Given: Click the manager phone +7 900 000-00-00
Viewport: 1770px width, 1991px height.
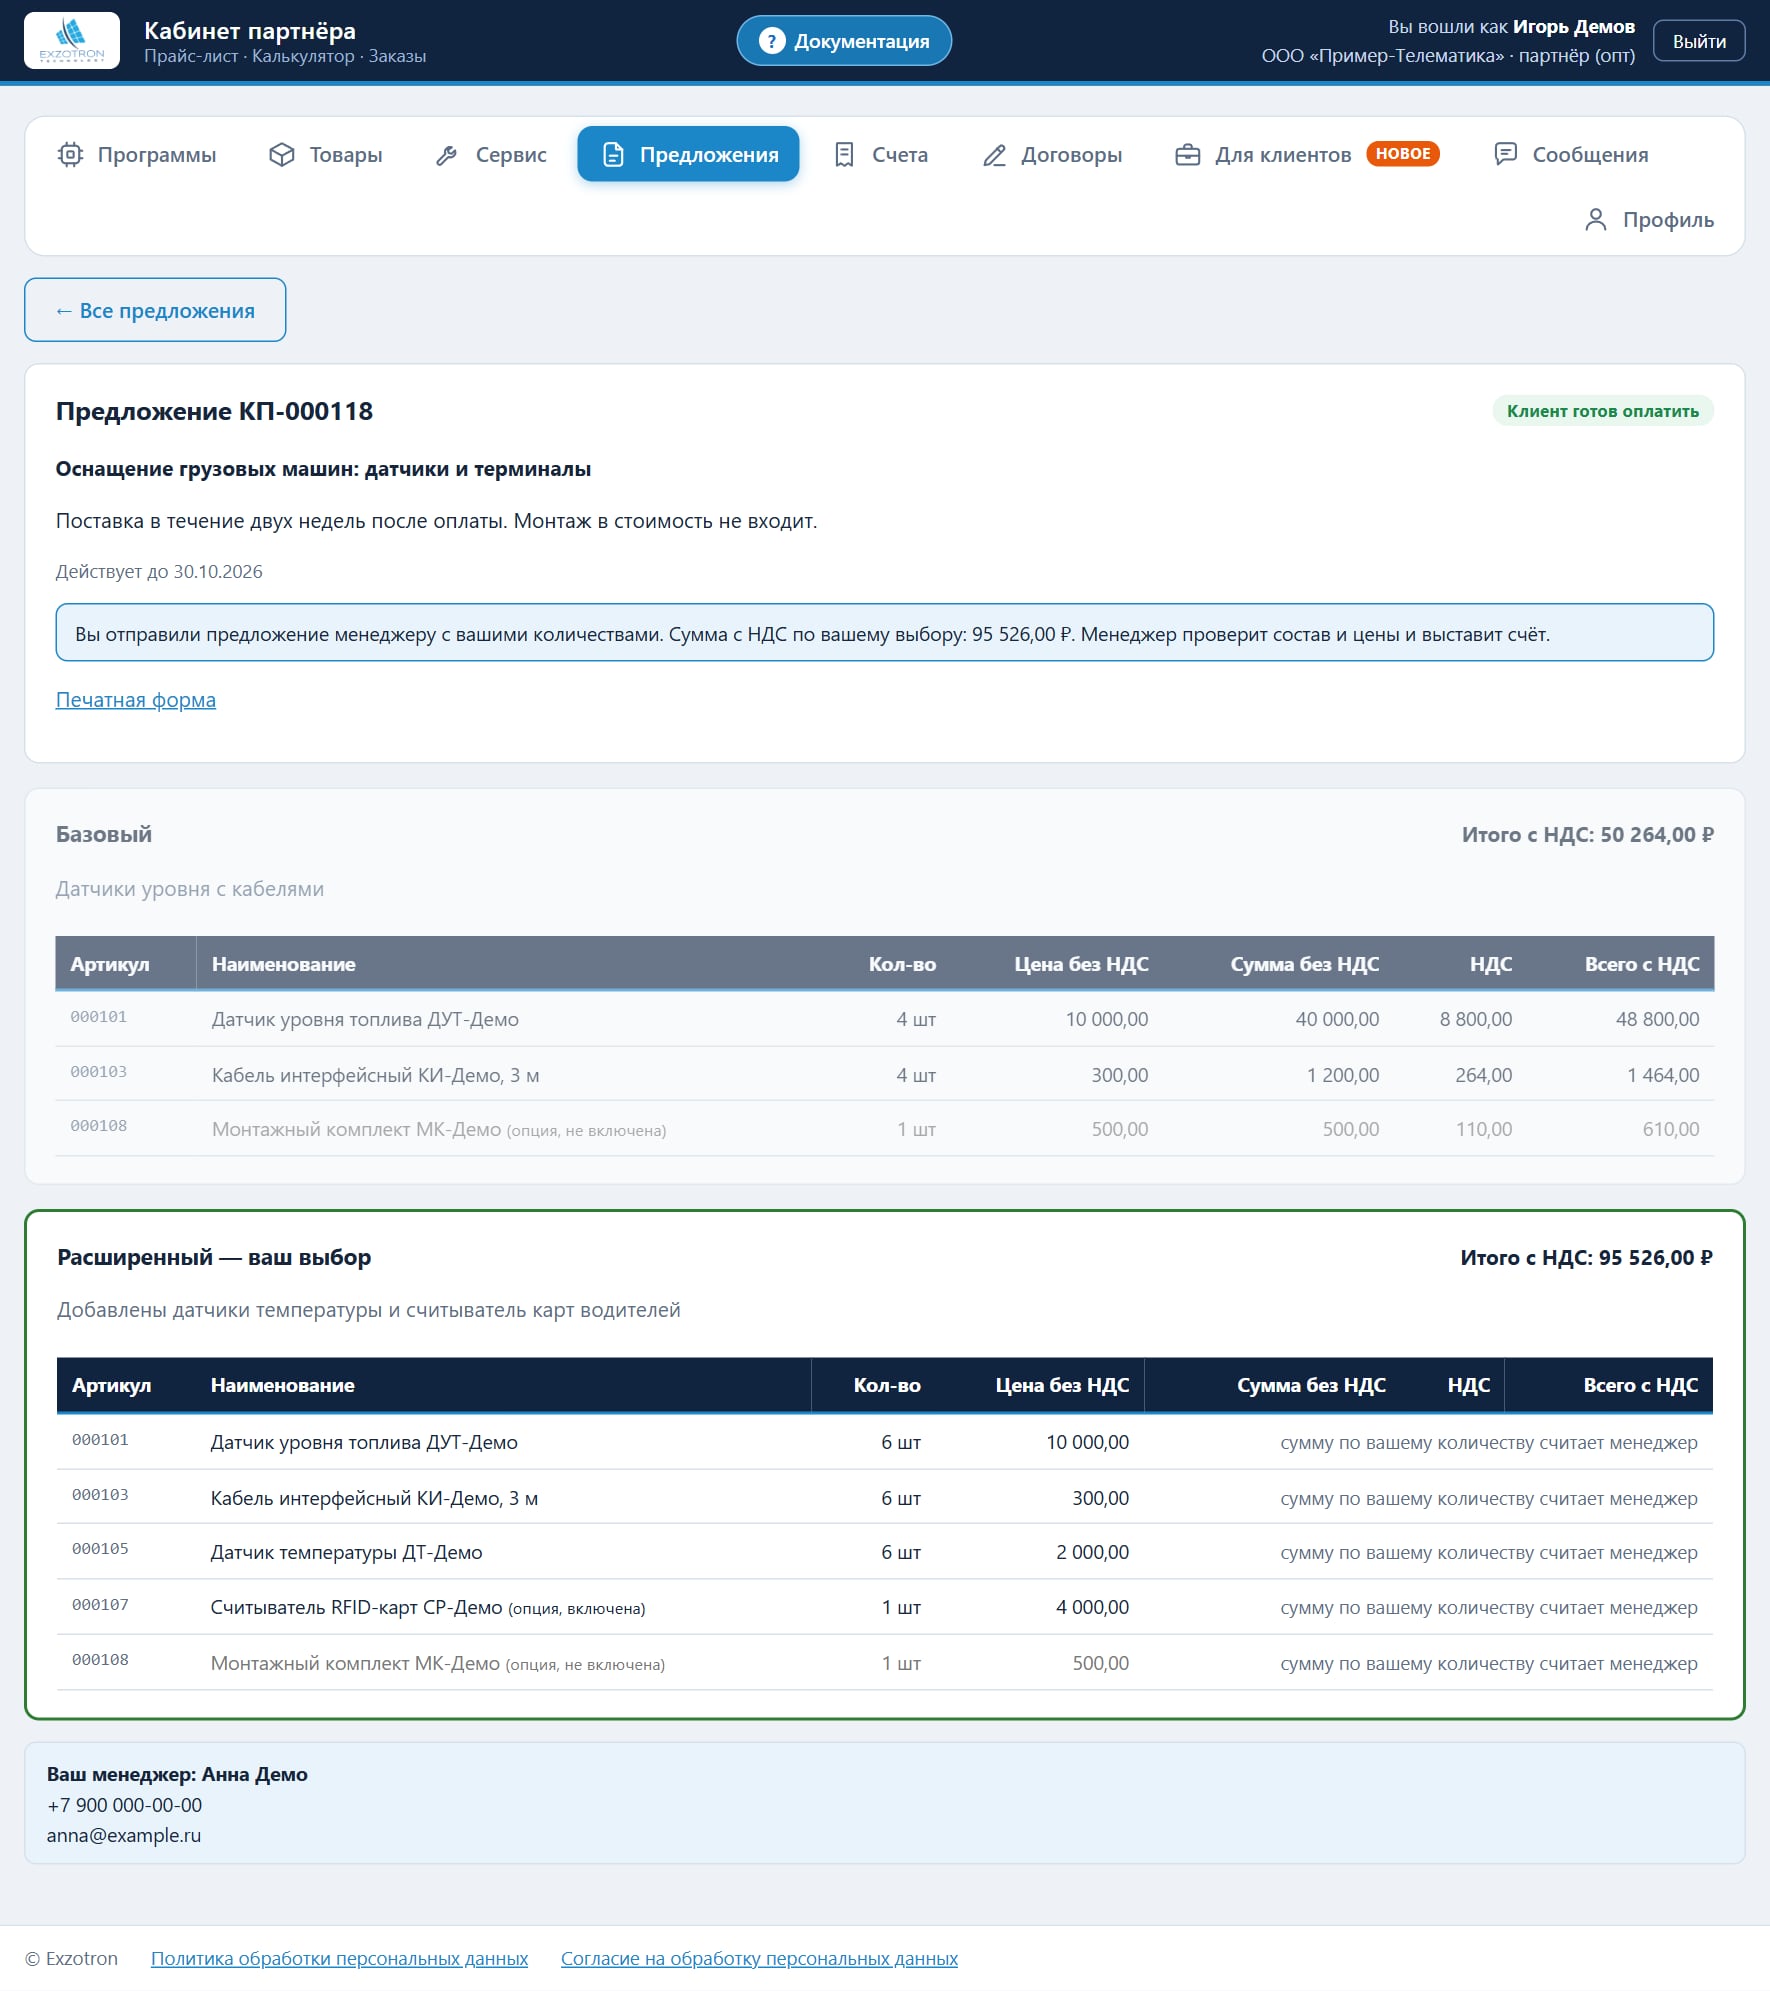Looking at the screenshot, I should [124, 1805].
